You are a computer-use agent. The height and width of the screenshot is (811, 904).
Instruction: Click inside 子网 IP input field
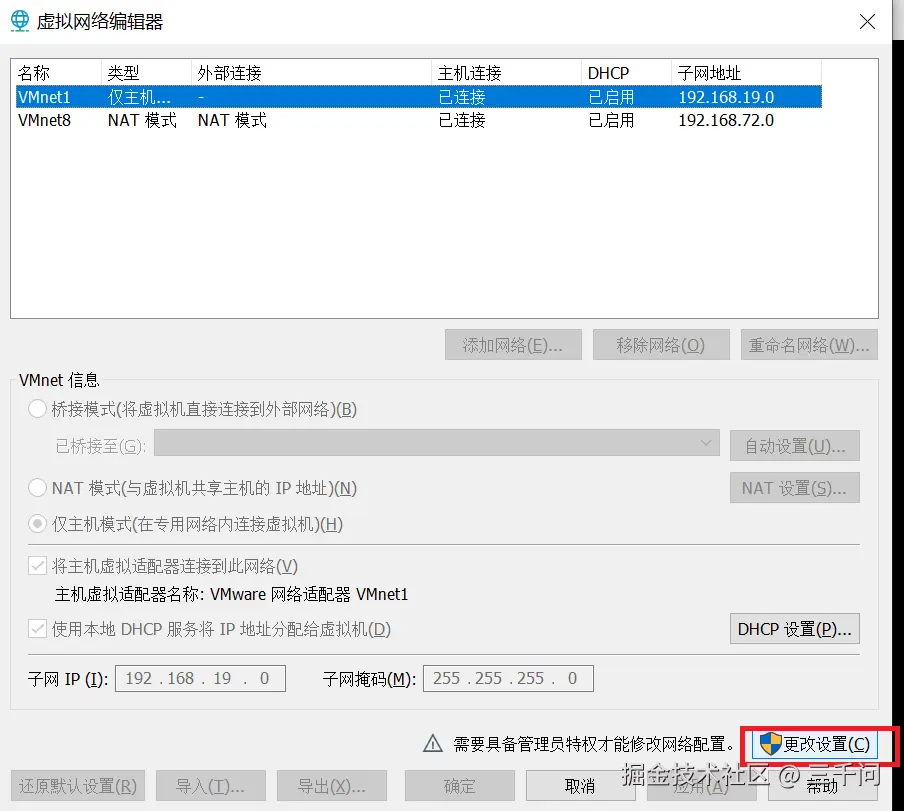(x=200, y=678)
